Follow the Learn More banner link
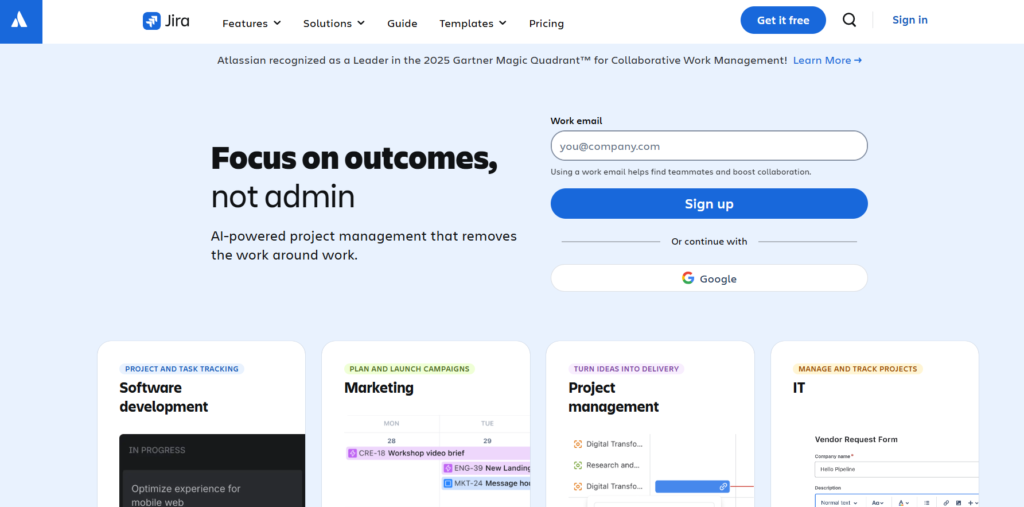 pyautogui.click(x=827, y=60)
